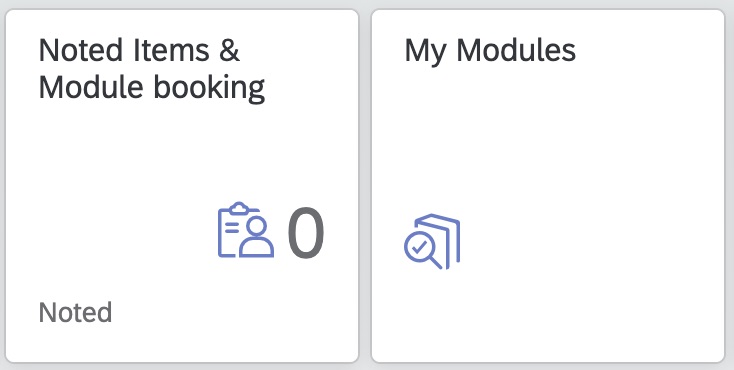Click the clipboard clip atop the icon
The height and width of the screenshot is (370, 734).
coord(239,207)
